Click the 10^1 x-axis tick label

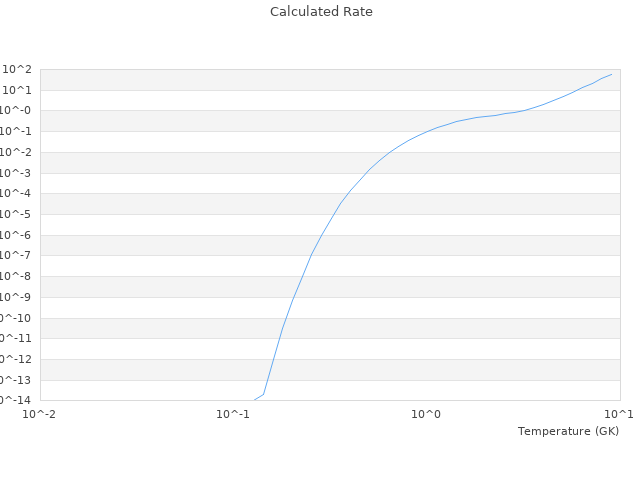[619, 414]
